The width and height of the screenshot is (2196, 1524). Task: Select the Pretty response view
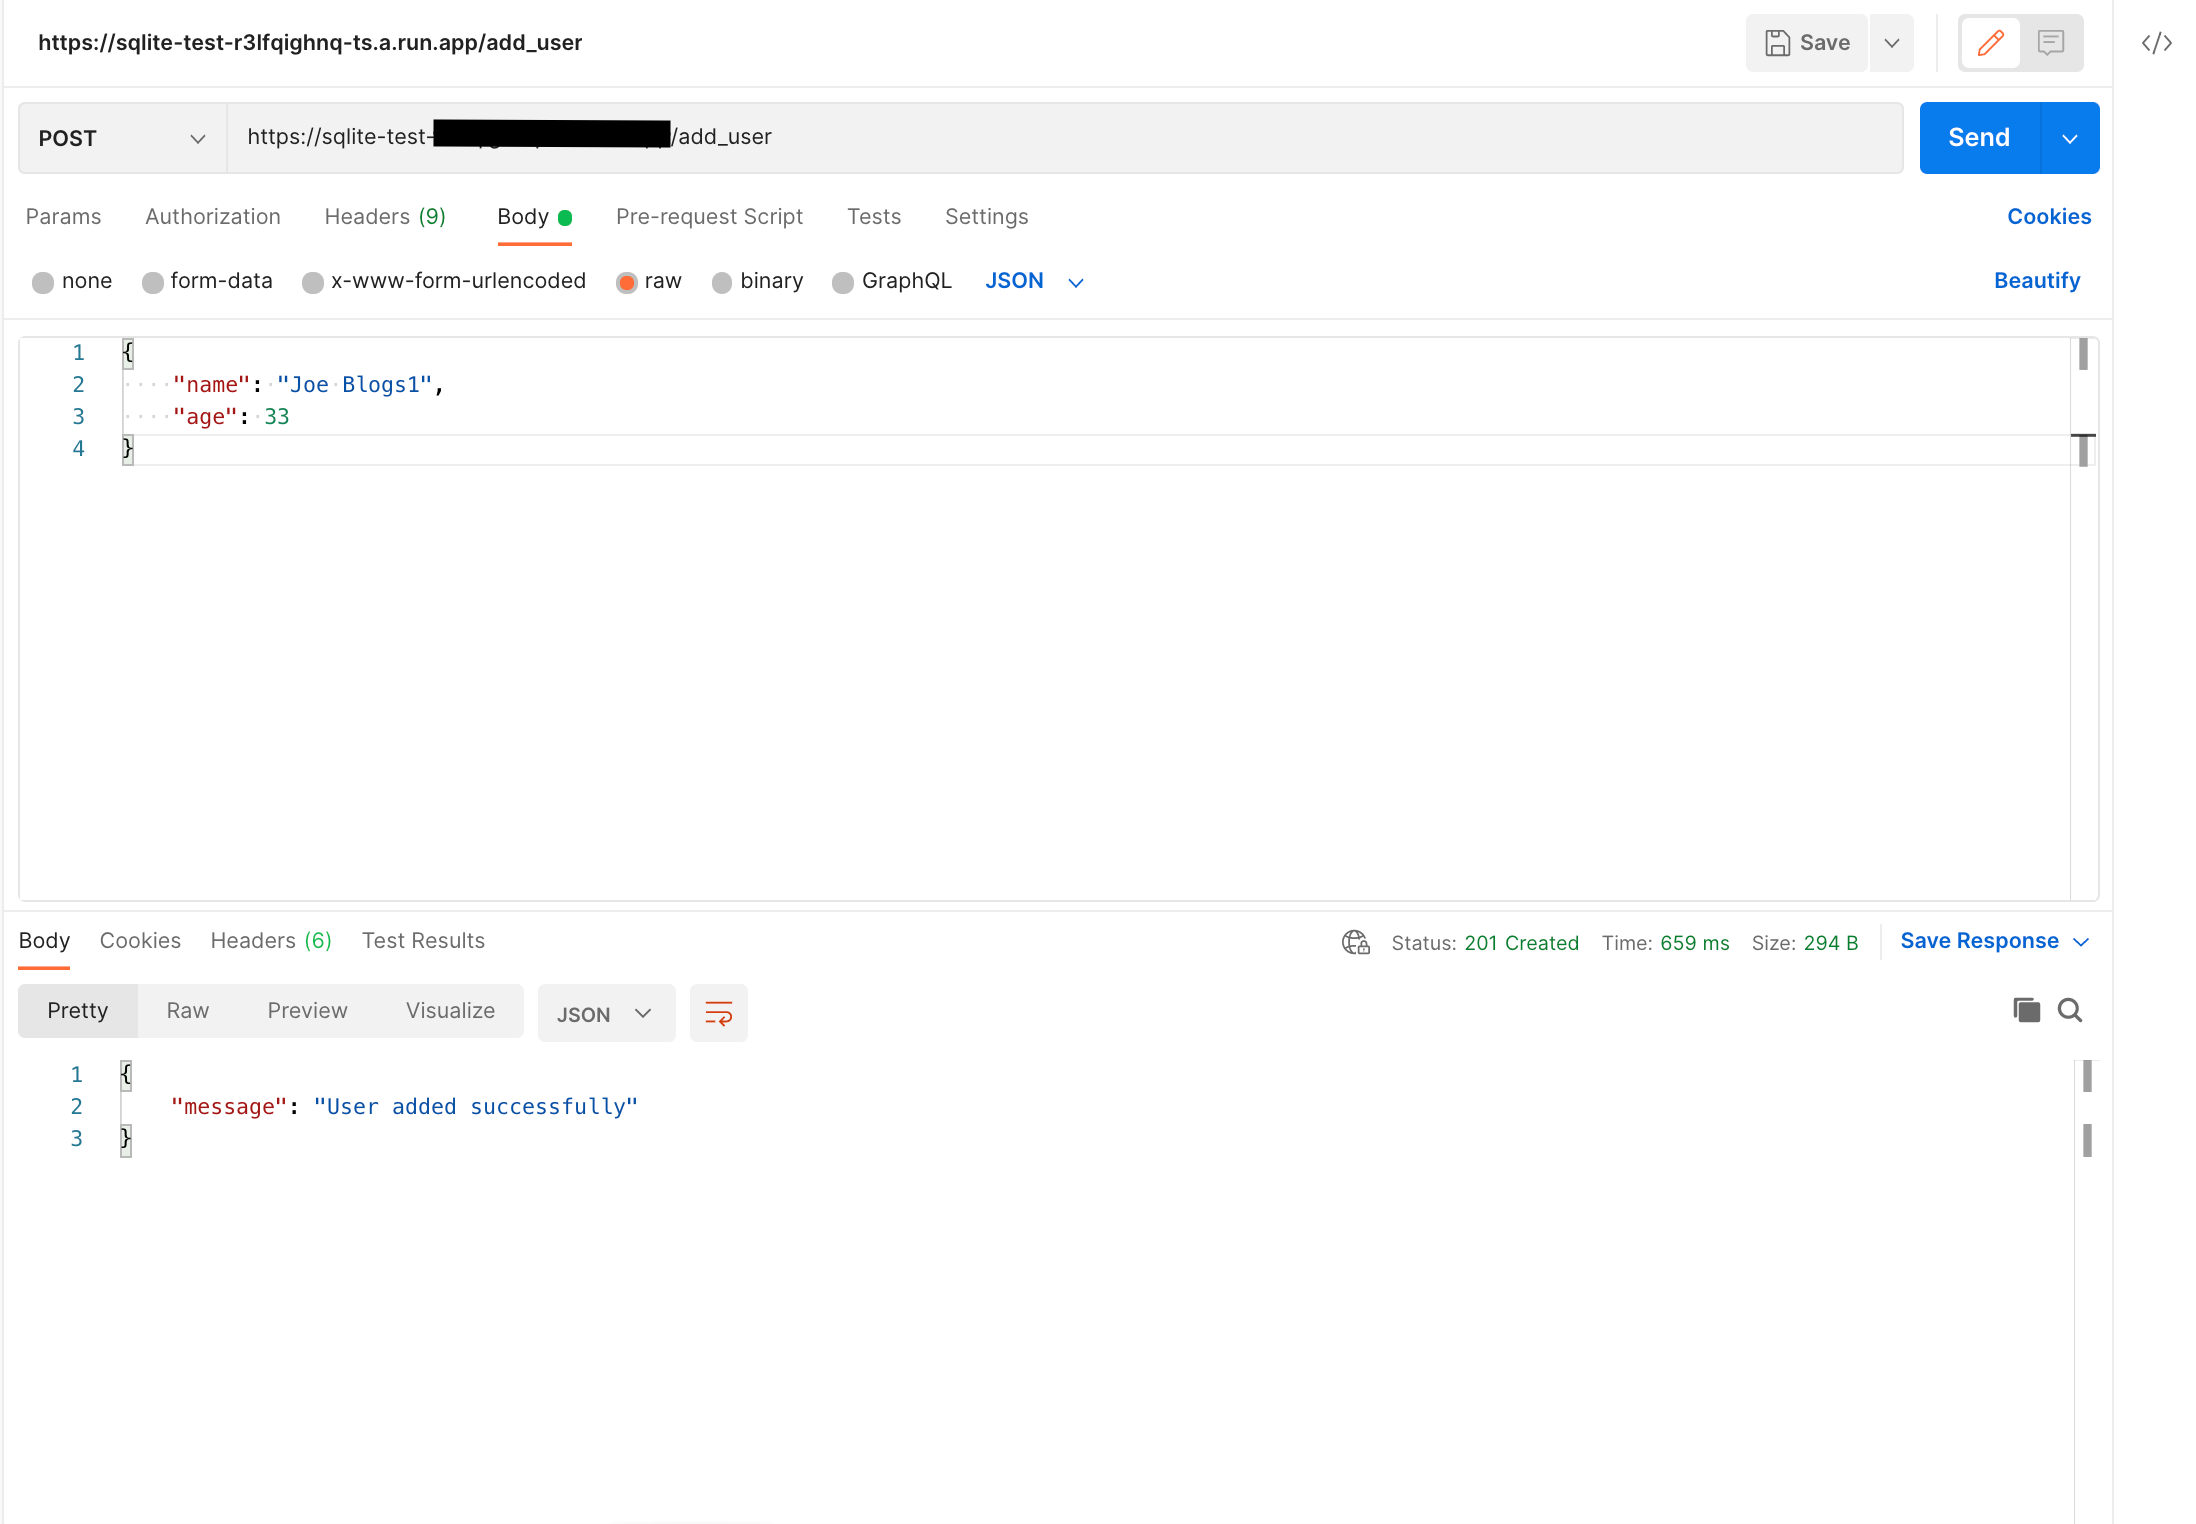coord(77,1011)
